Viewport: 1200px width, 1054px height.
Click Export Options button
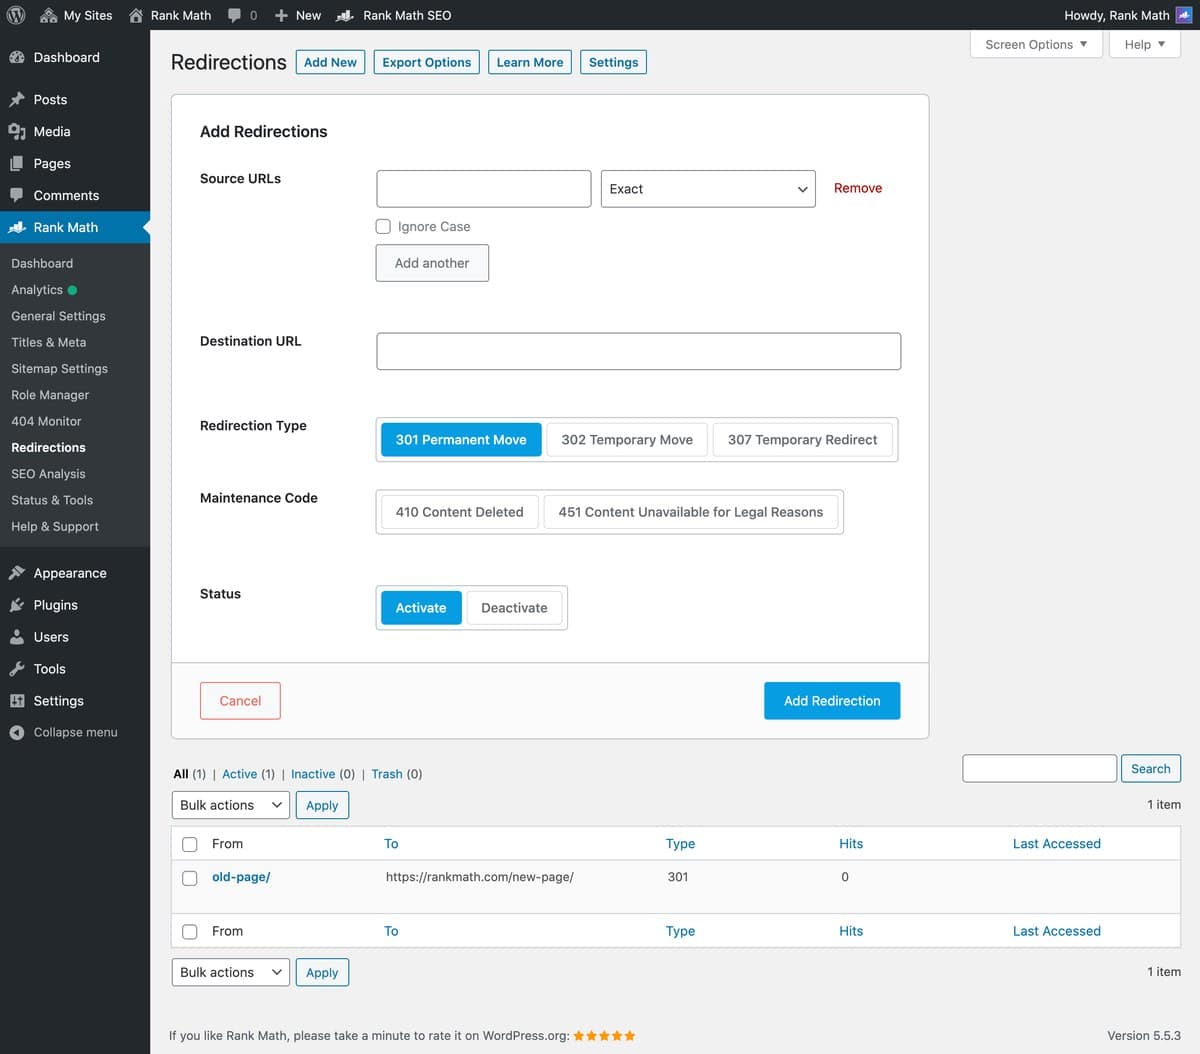click(427, 62)
